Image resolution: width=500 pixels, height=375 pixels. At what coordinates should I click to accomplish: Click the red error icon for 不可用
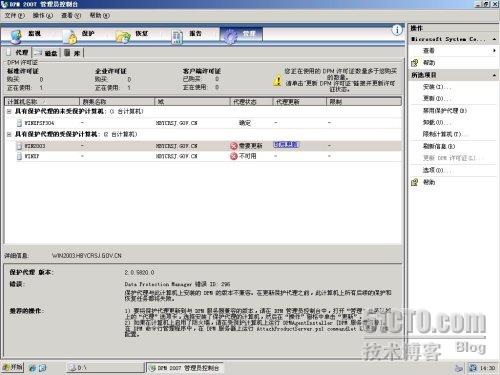[234, 156]
